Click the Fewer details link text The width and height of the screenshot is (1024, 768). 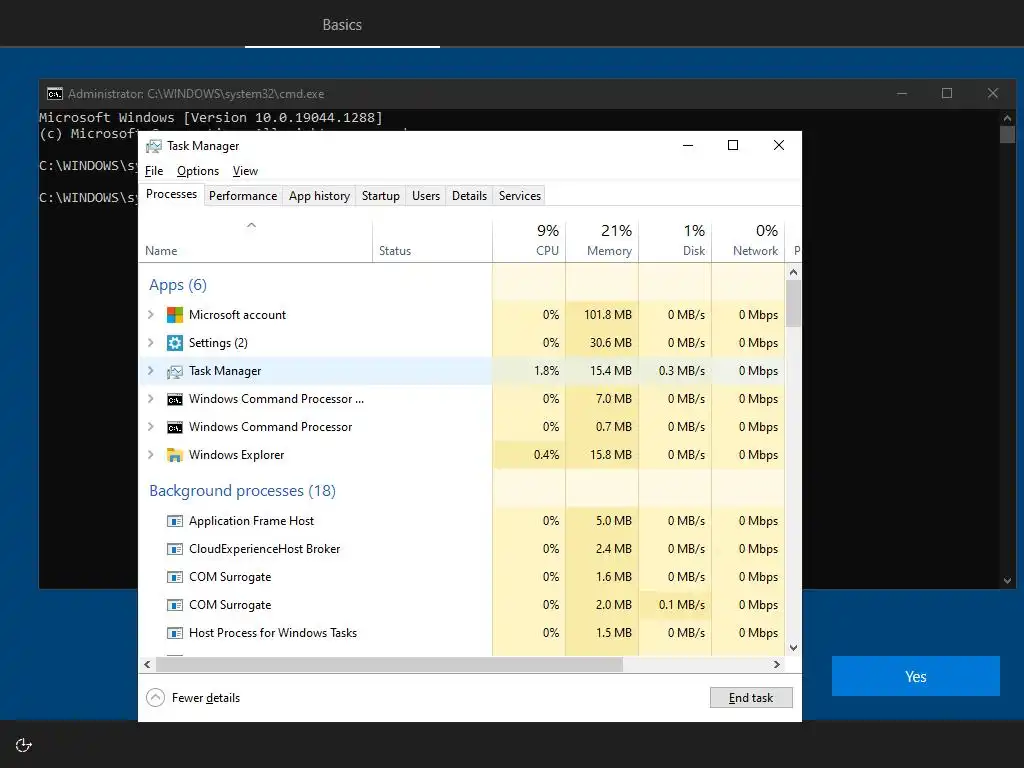click(206, 698)
